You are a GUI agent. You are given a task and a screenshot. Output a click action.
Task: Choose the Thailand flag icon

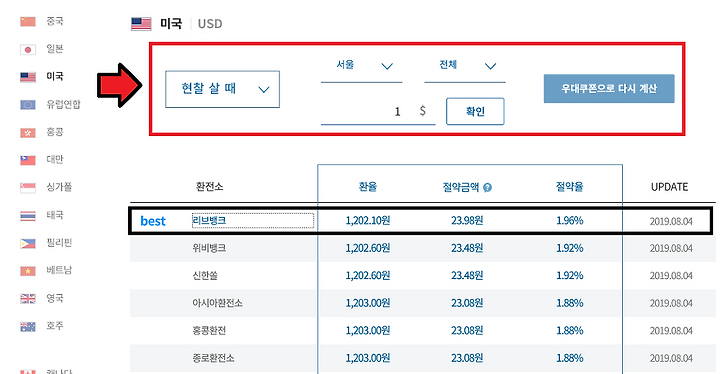28,215
